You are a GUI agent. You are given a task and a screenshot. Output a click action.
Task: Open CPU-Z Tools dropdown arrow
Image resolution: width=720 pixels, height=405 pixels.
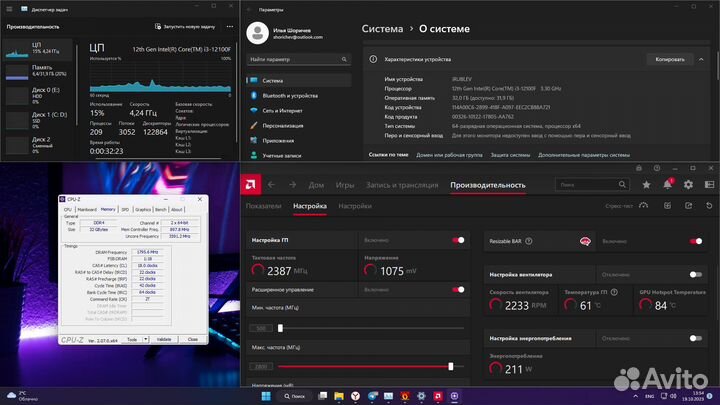(146, 339)
